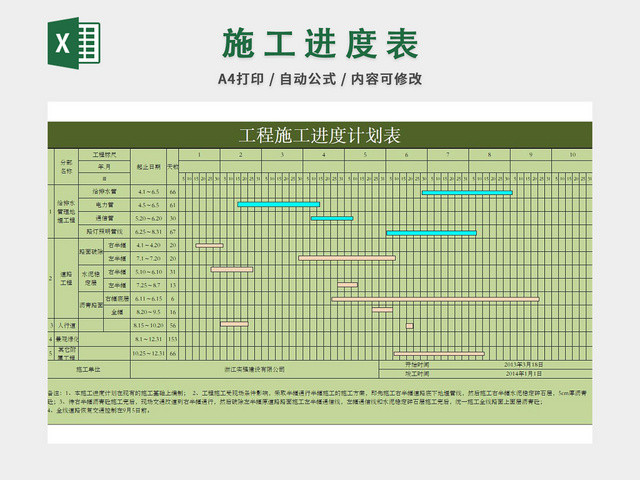This screenshot has width=640, height=480.
Task: Select date range cell 7.25~8.7
Action: click(x=149, y=285)
